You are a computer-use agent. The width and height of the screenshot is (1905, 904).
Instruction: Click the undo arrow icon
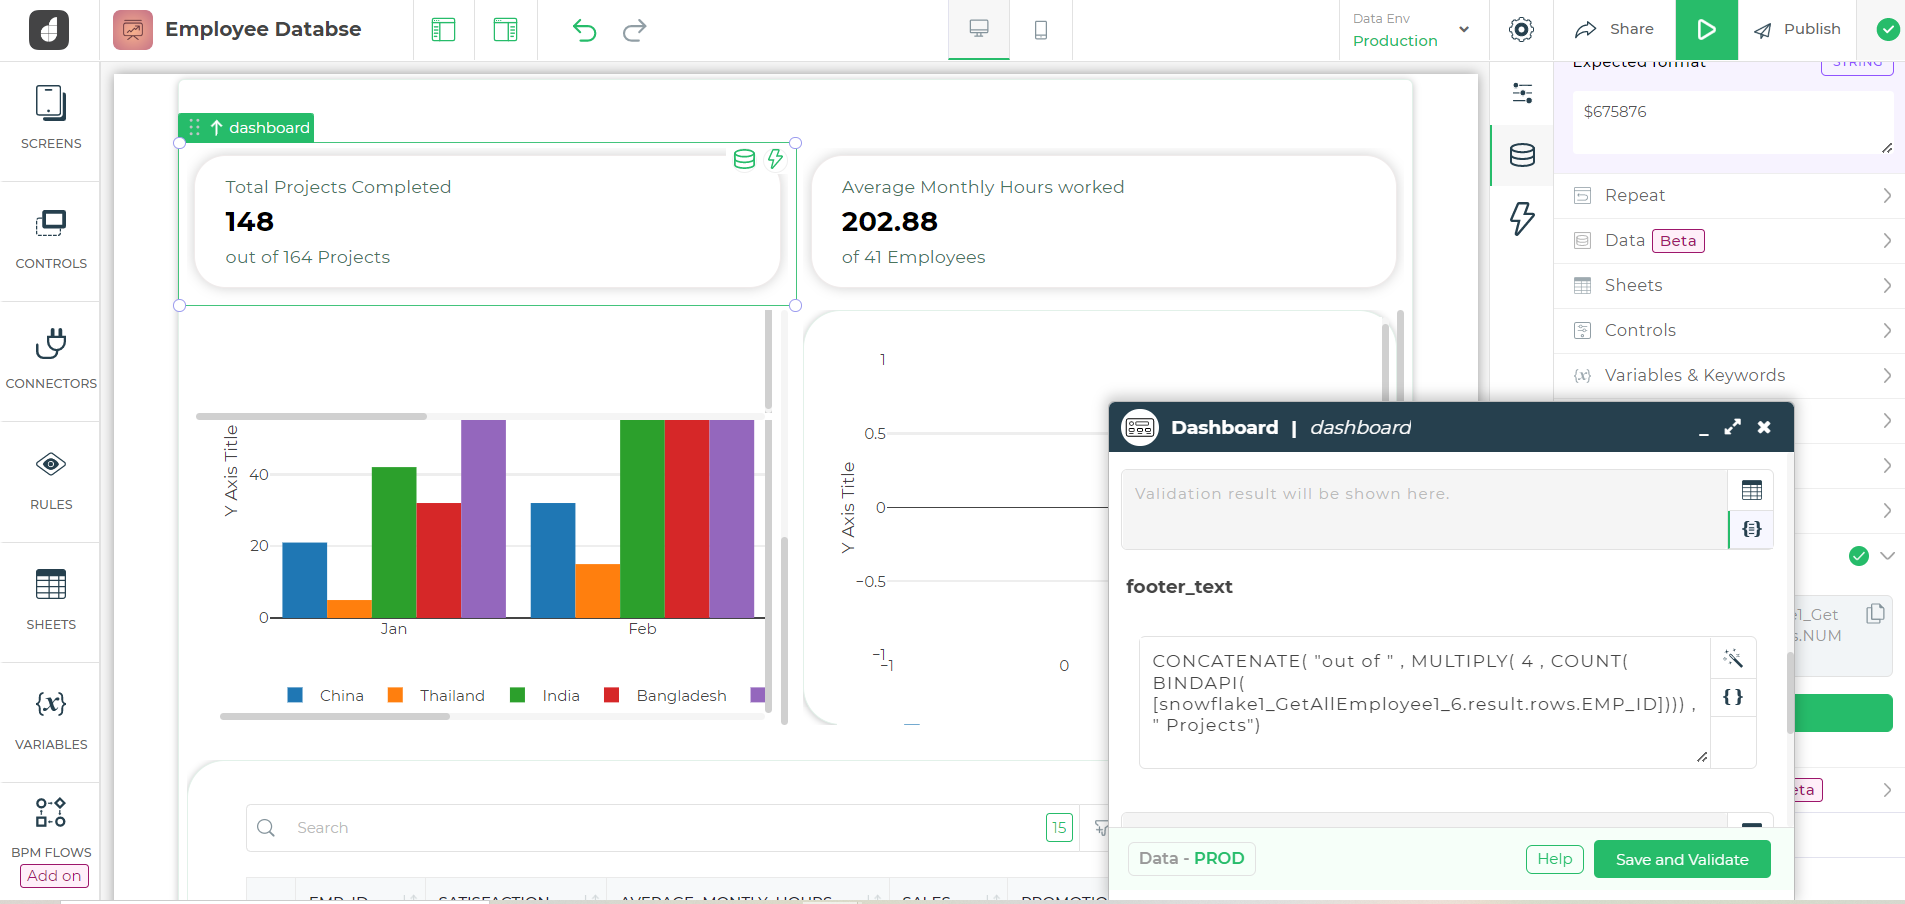coord(584,30)
